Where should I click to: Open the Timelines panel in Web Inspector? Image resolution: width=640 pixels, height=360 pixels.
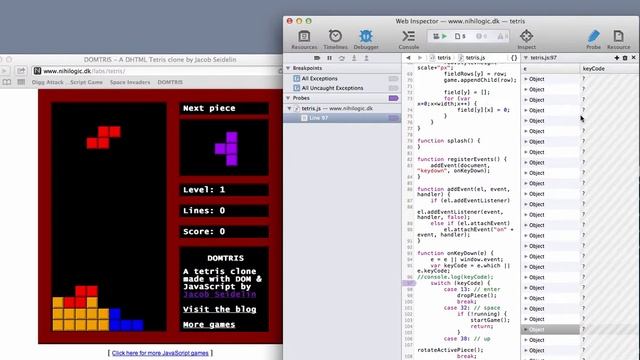(x=335, y=40)
